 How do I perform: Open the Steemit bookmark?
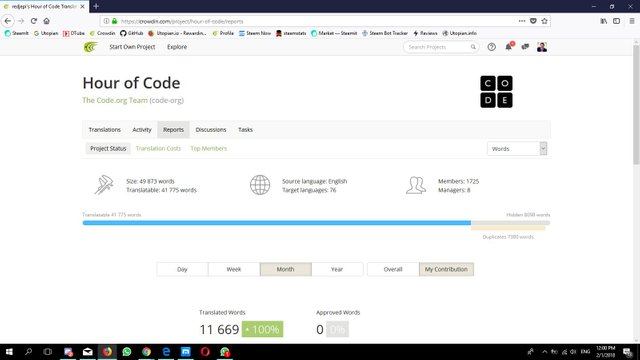point(17,33)
